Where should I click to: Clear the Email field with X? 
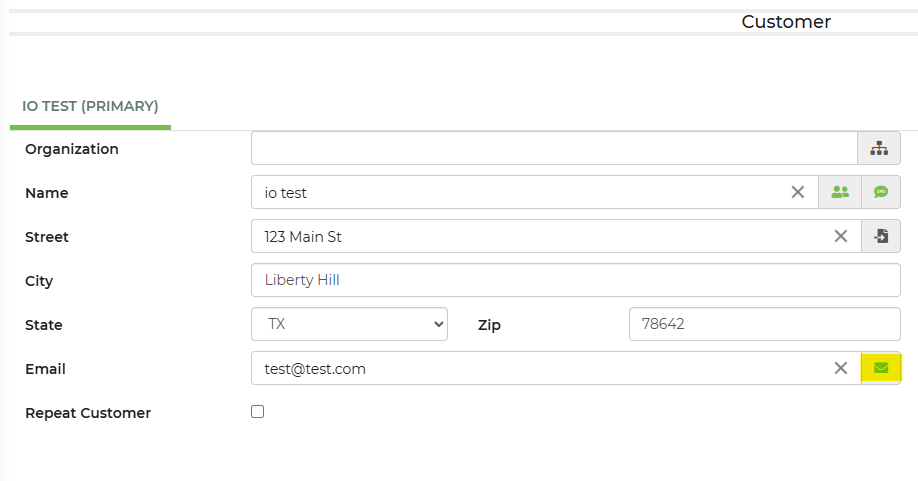tap(841, 368)
